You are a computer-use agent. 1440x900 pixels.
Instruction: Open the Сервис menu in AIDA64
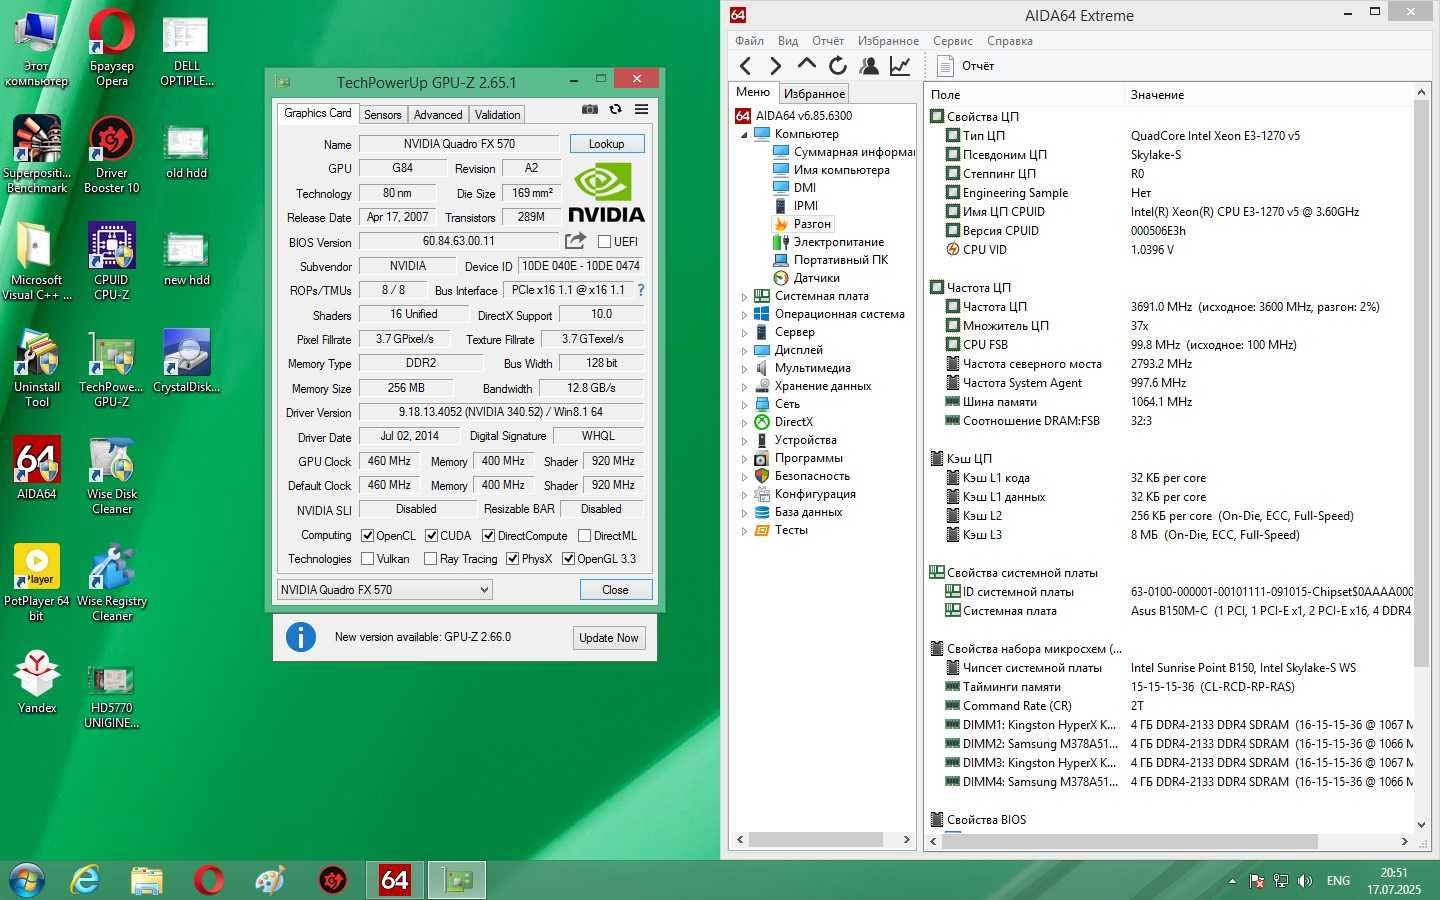tap(952, 41)
